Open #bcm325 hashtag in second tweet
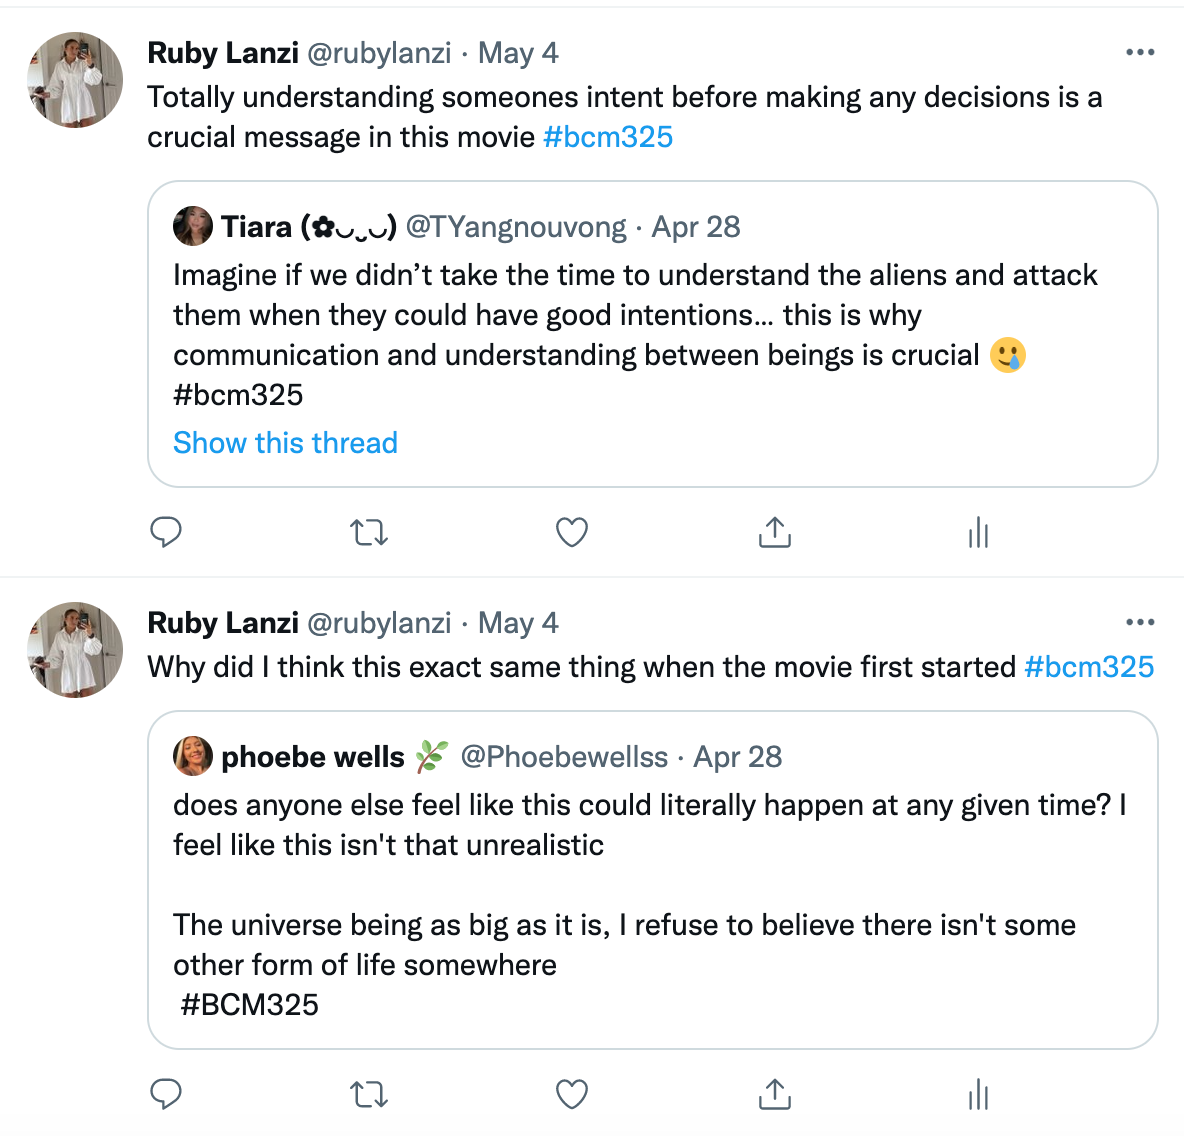This screenshot has width=1184, height=1136. (1089, 667)
